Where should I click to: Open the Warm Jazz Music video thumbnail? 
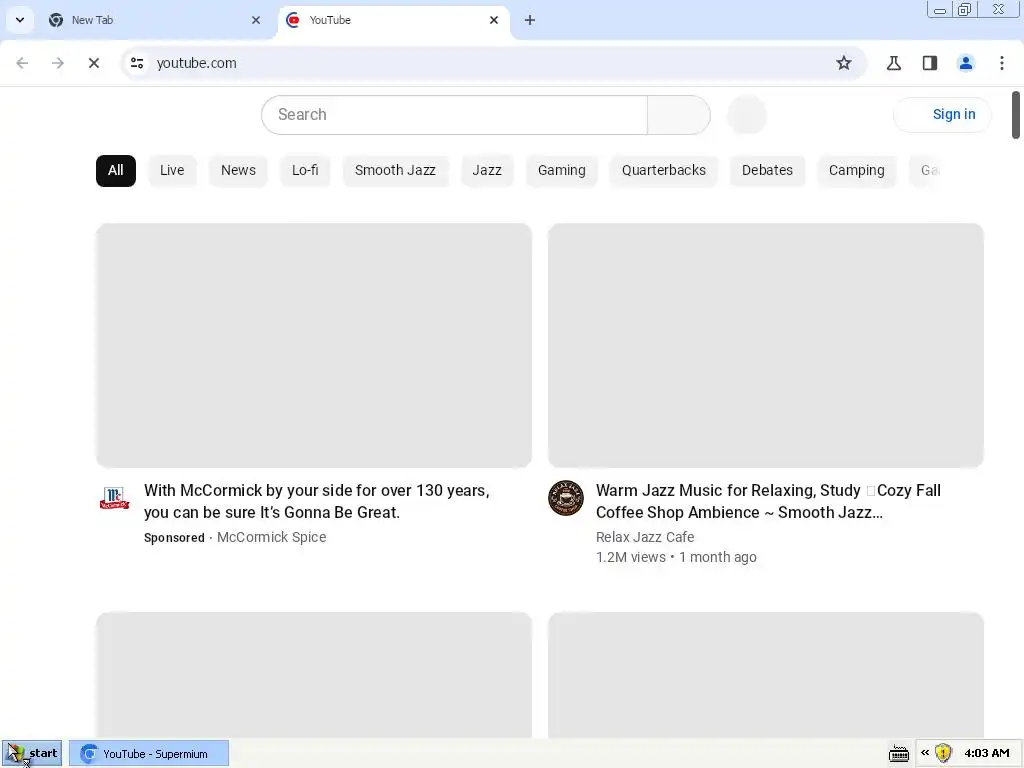tap(765, 345)
